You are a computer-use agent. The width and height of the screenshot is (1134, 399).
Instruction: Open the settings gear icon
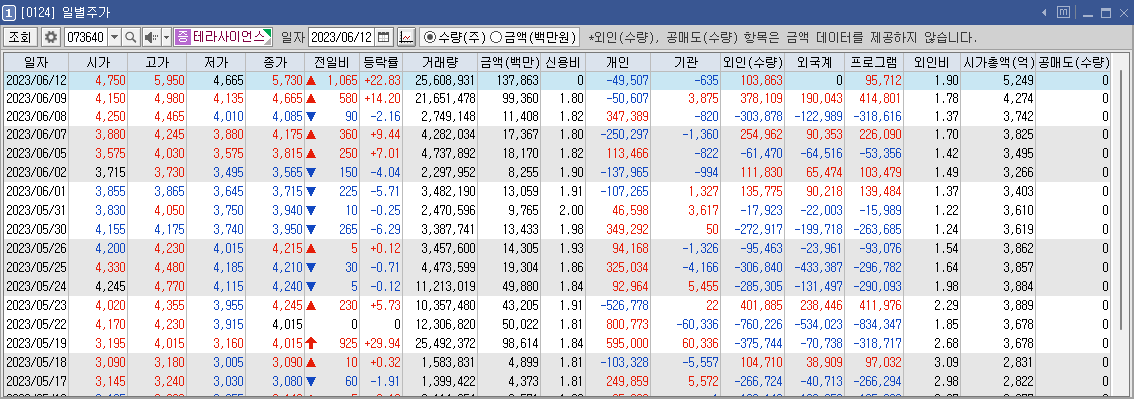[x=51, y=37]
